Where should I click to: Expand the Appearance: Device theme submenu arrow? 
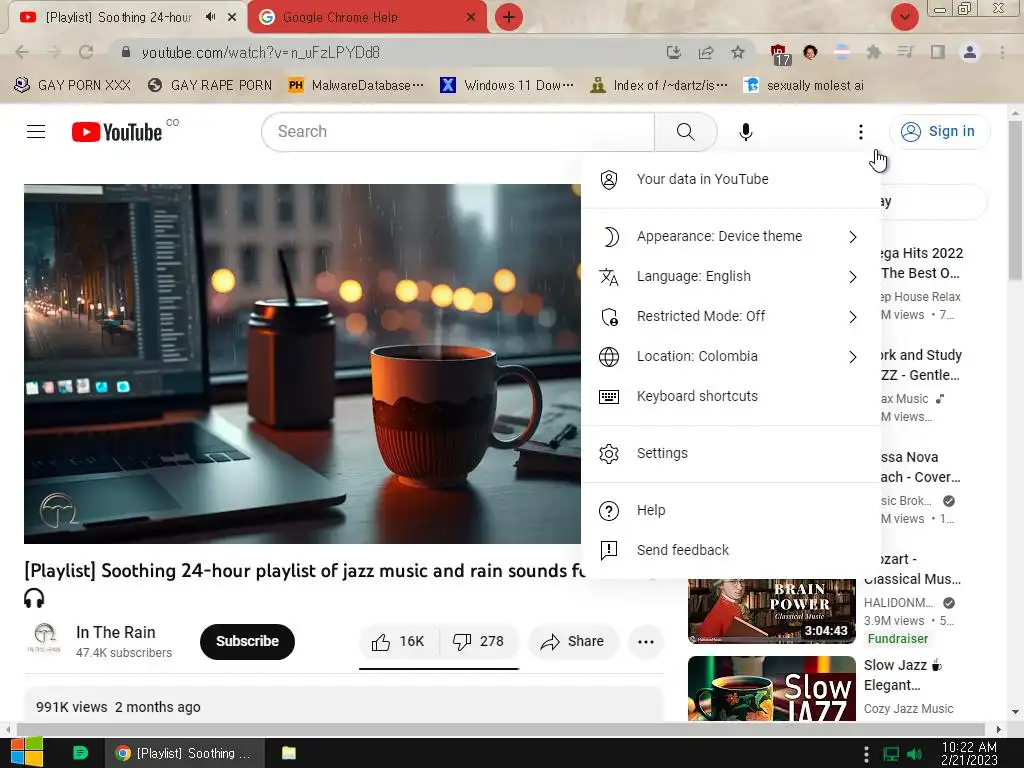(852, 236)
